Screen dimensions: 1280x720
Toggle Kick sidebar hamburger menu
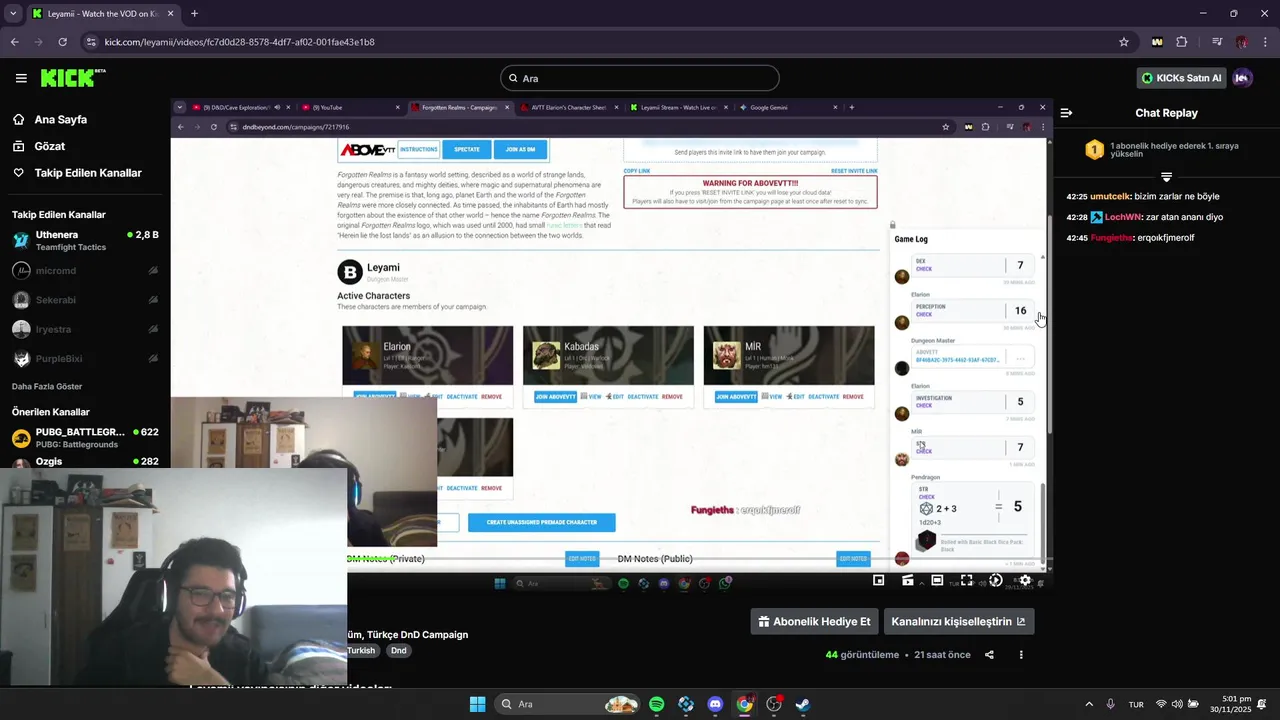tap(21, 78)
